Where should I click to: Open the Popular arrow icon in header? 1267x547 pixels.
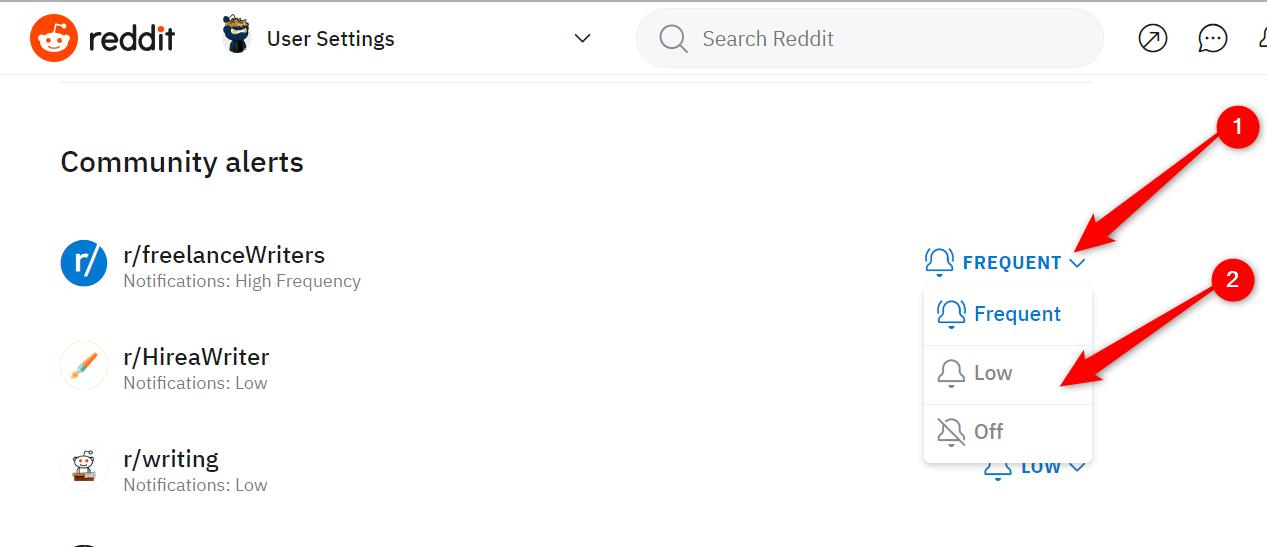pyautogui.click(x=1153, y=39)
